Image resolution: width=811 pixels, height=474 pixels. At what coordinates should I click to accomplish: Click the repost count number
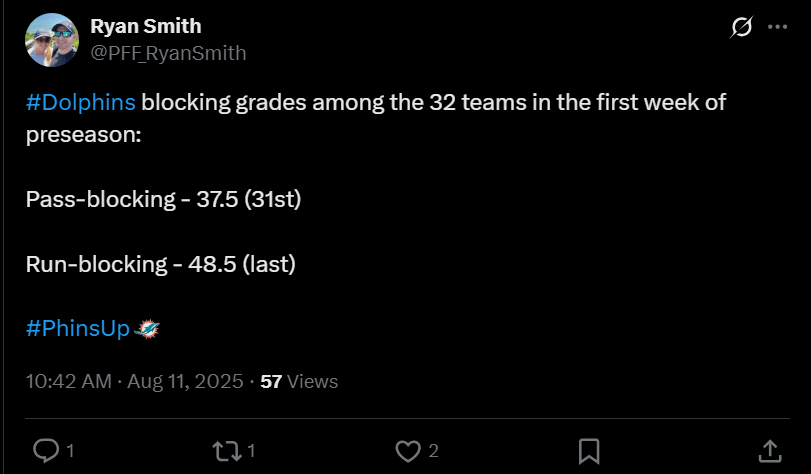(251, 452)
